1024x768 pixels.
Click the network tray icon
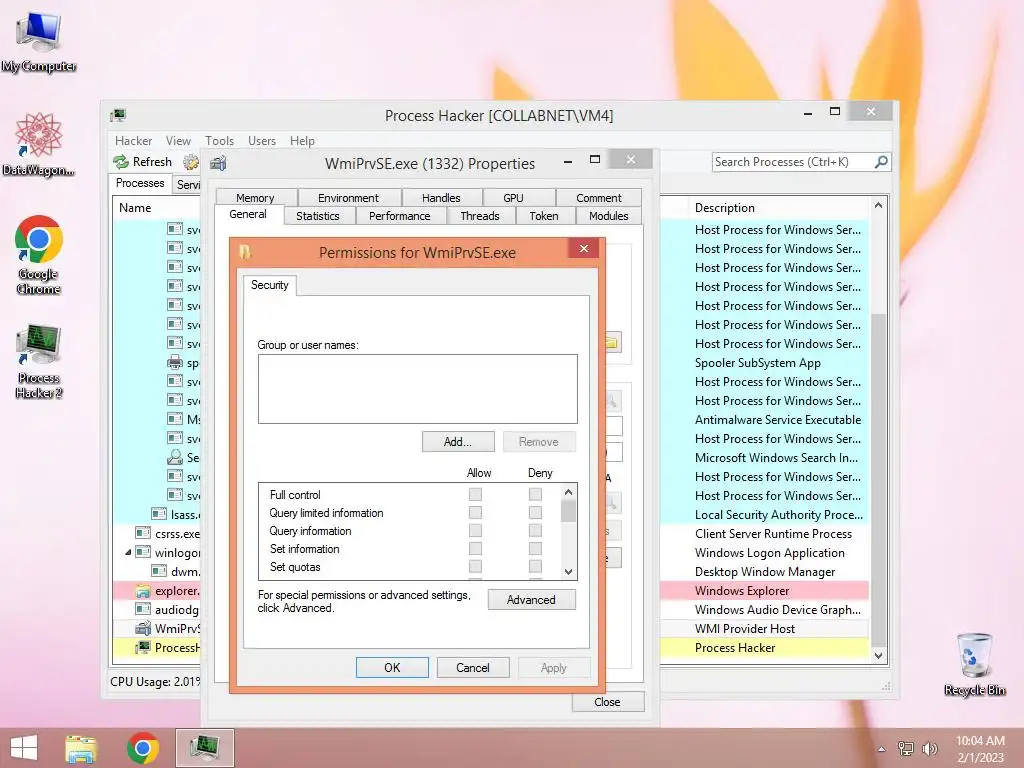pos(905,748)
